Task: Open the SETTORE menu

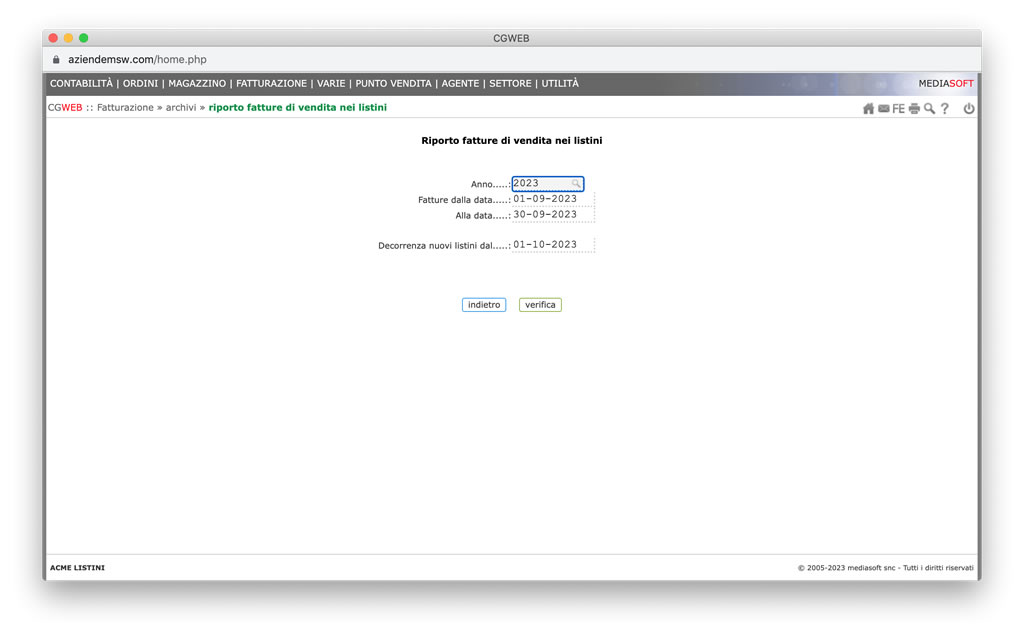Action: click(510, 84)
